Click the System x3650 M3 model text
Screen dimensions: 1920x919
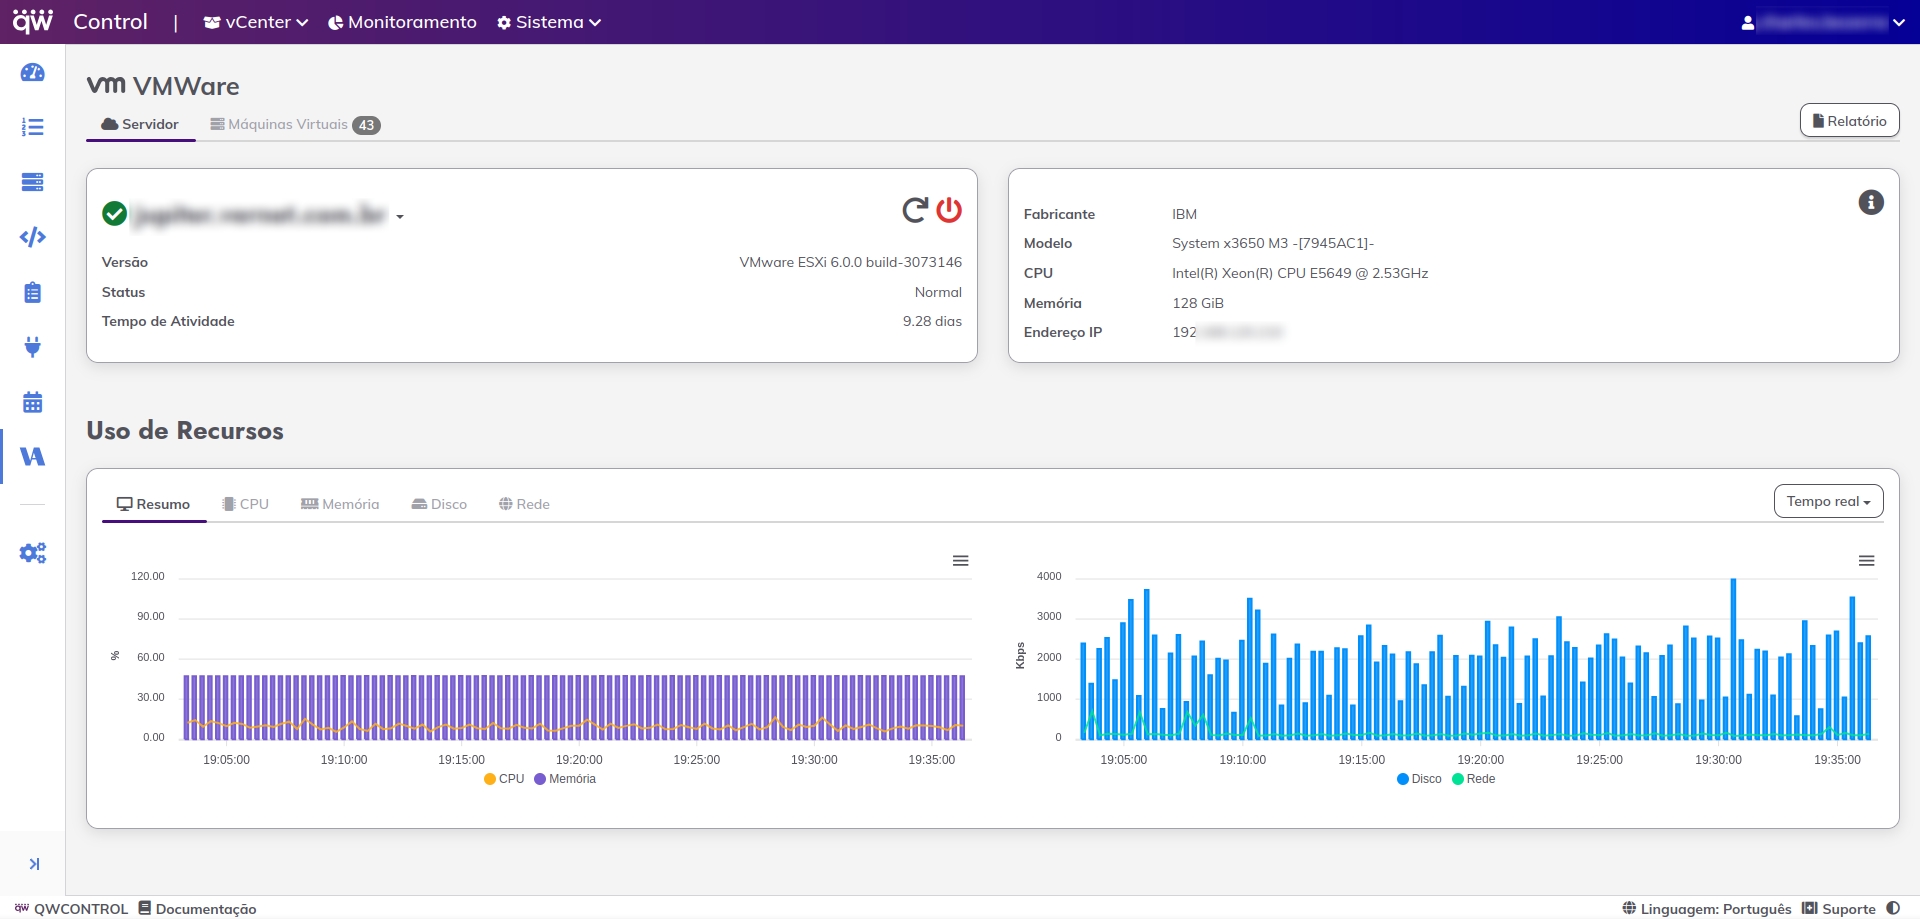click(x=1273, y=243)
